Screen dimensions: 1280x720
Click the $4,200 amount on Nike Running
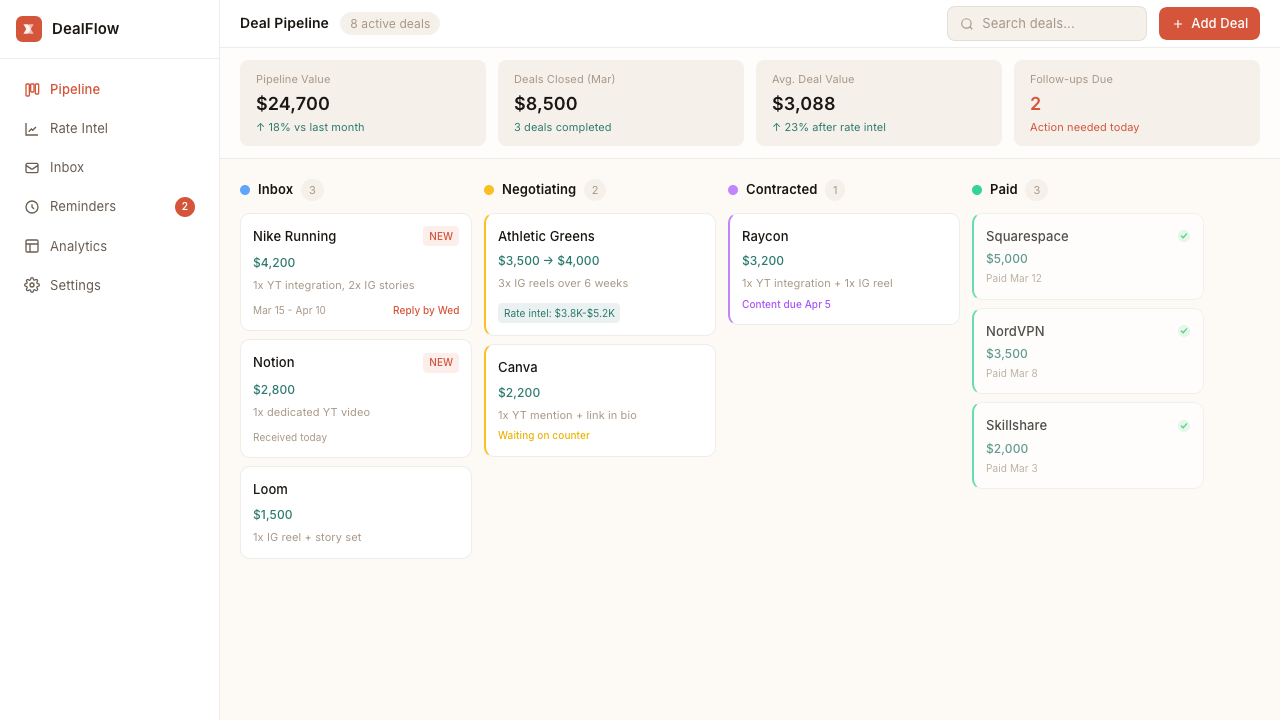[274, 262]
